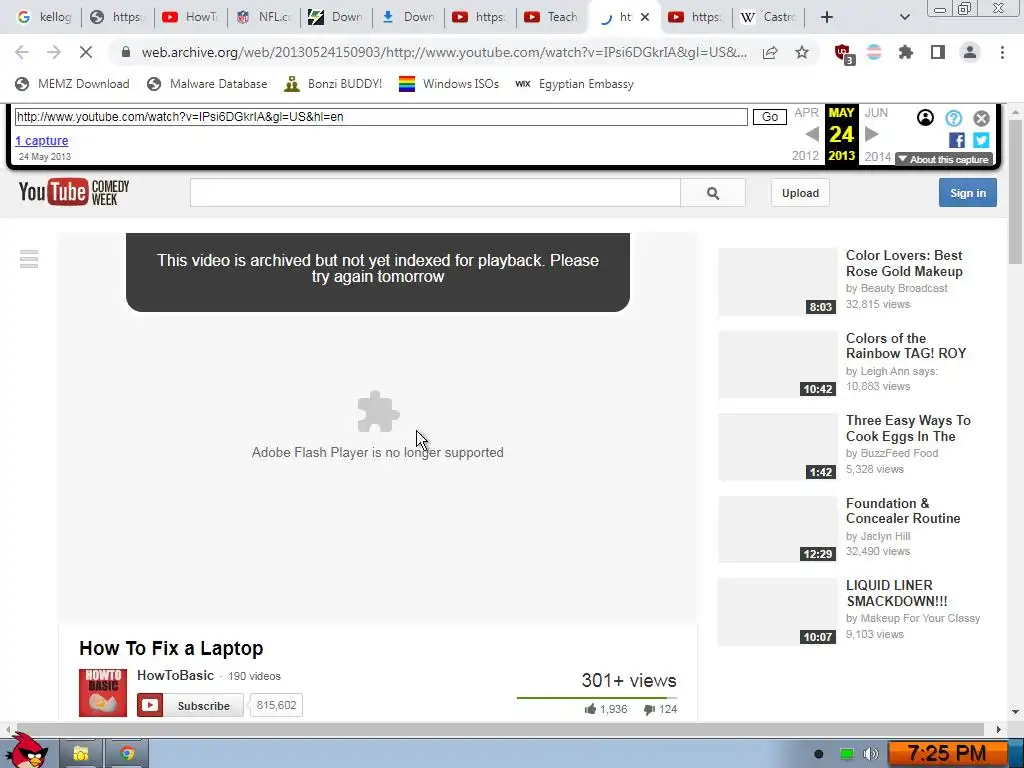
Task: Dislike video with thumbs down icon
Action: 649,709
